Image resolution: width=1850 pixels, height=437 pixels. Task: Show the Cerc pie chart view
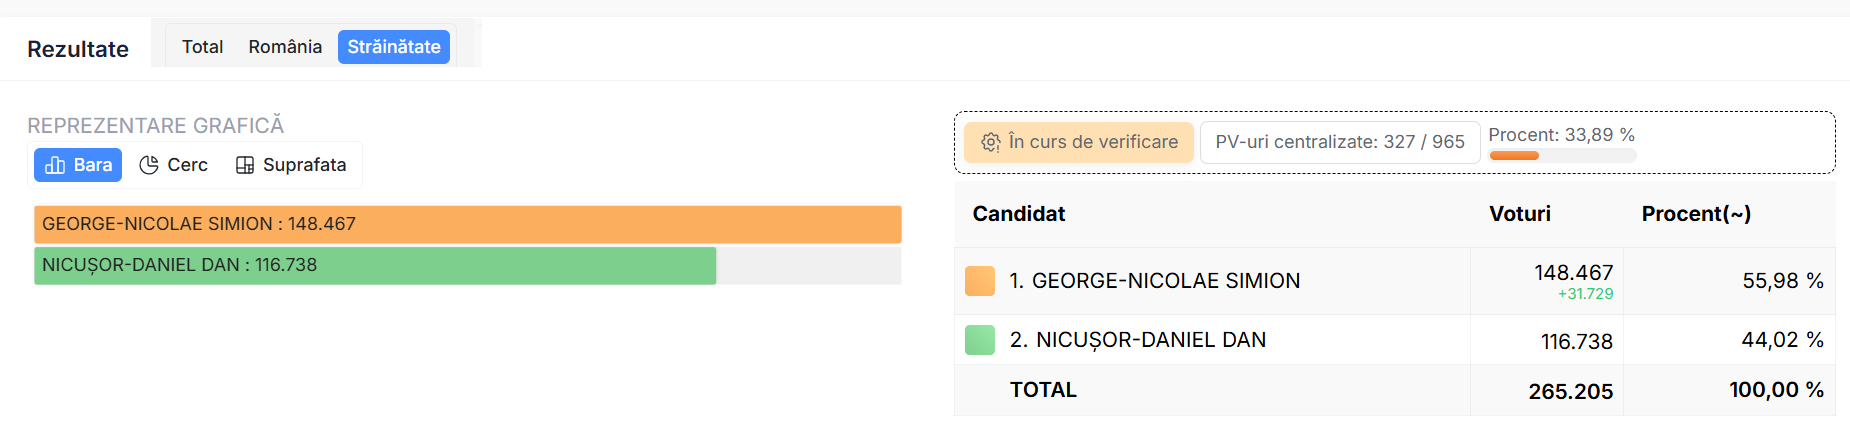pos(174,165)
